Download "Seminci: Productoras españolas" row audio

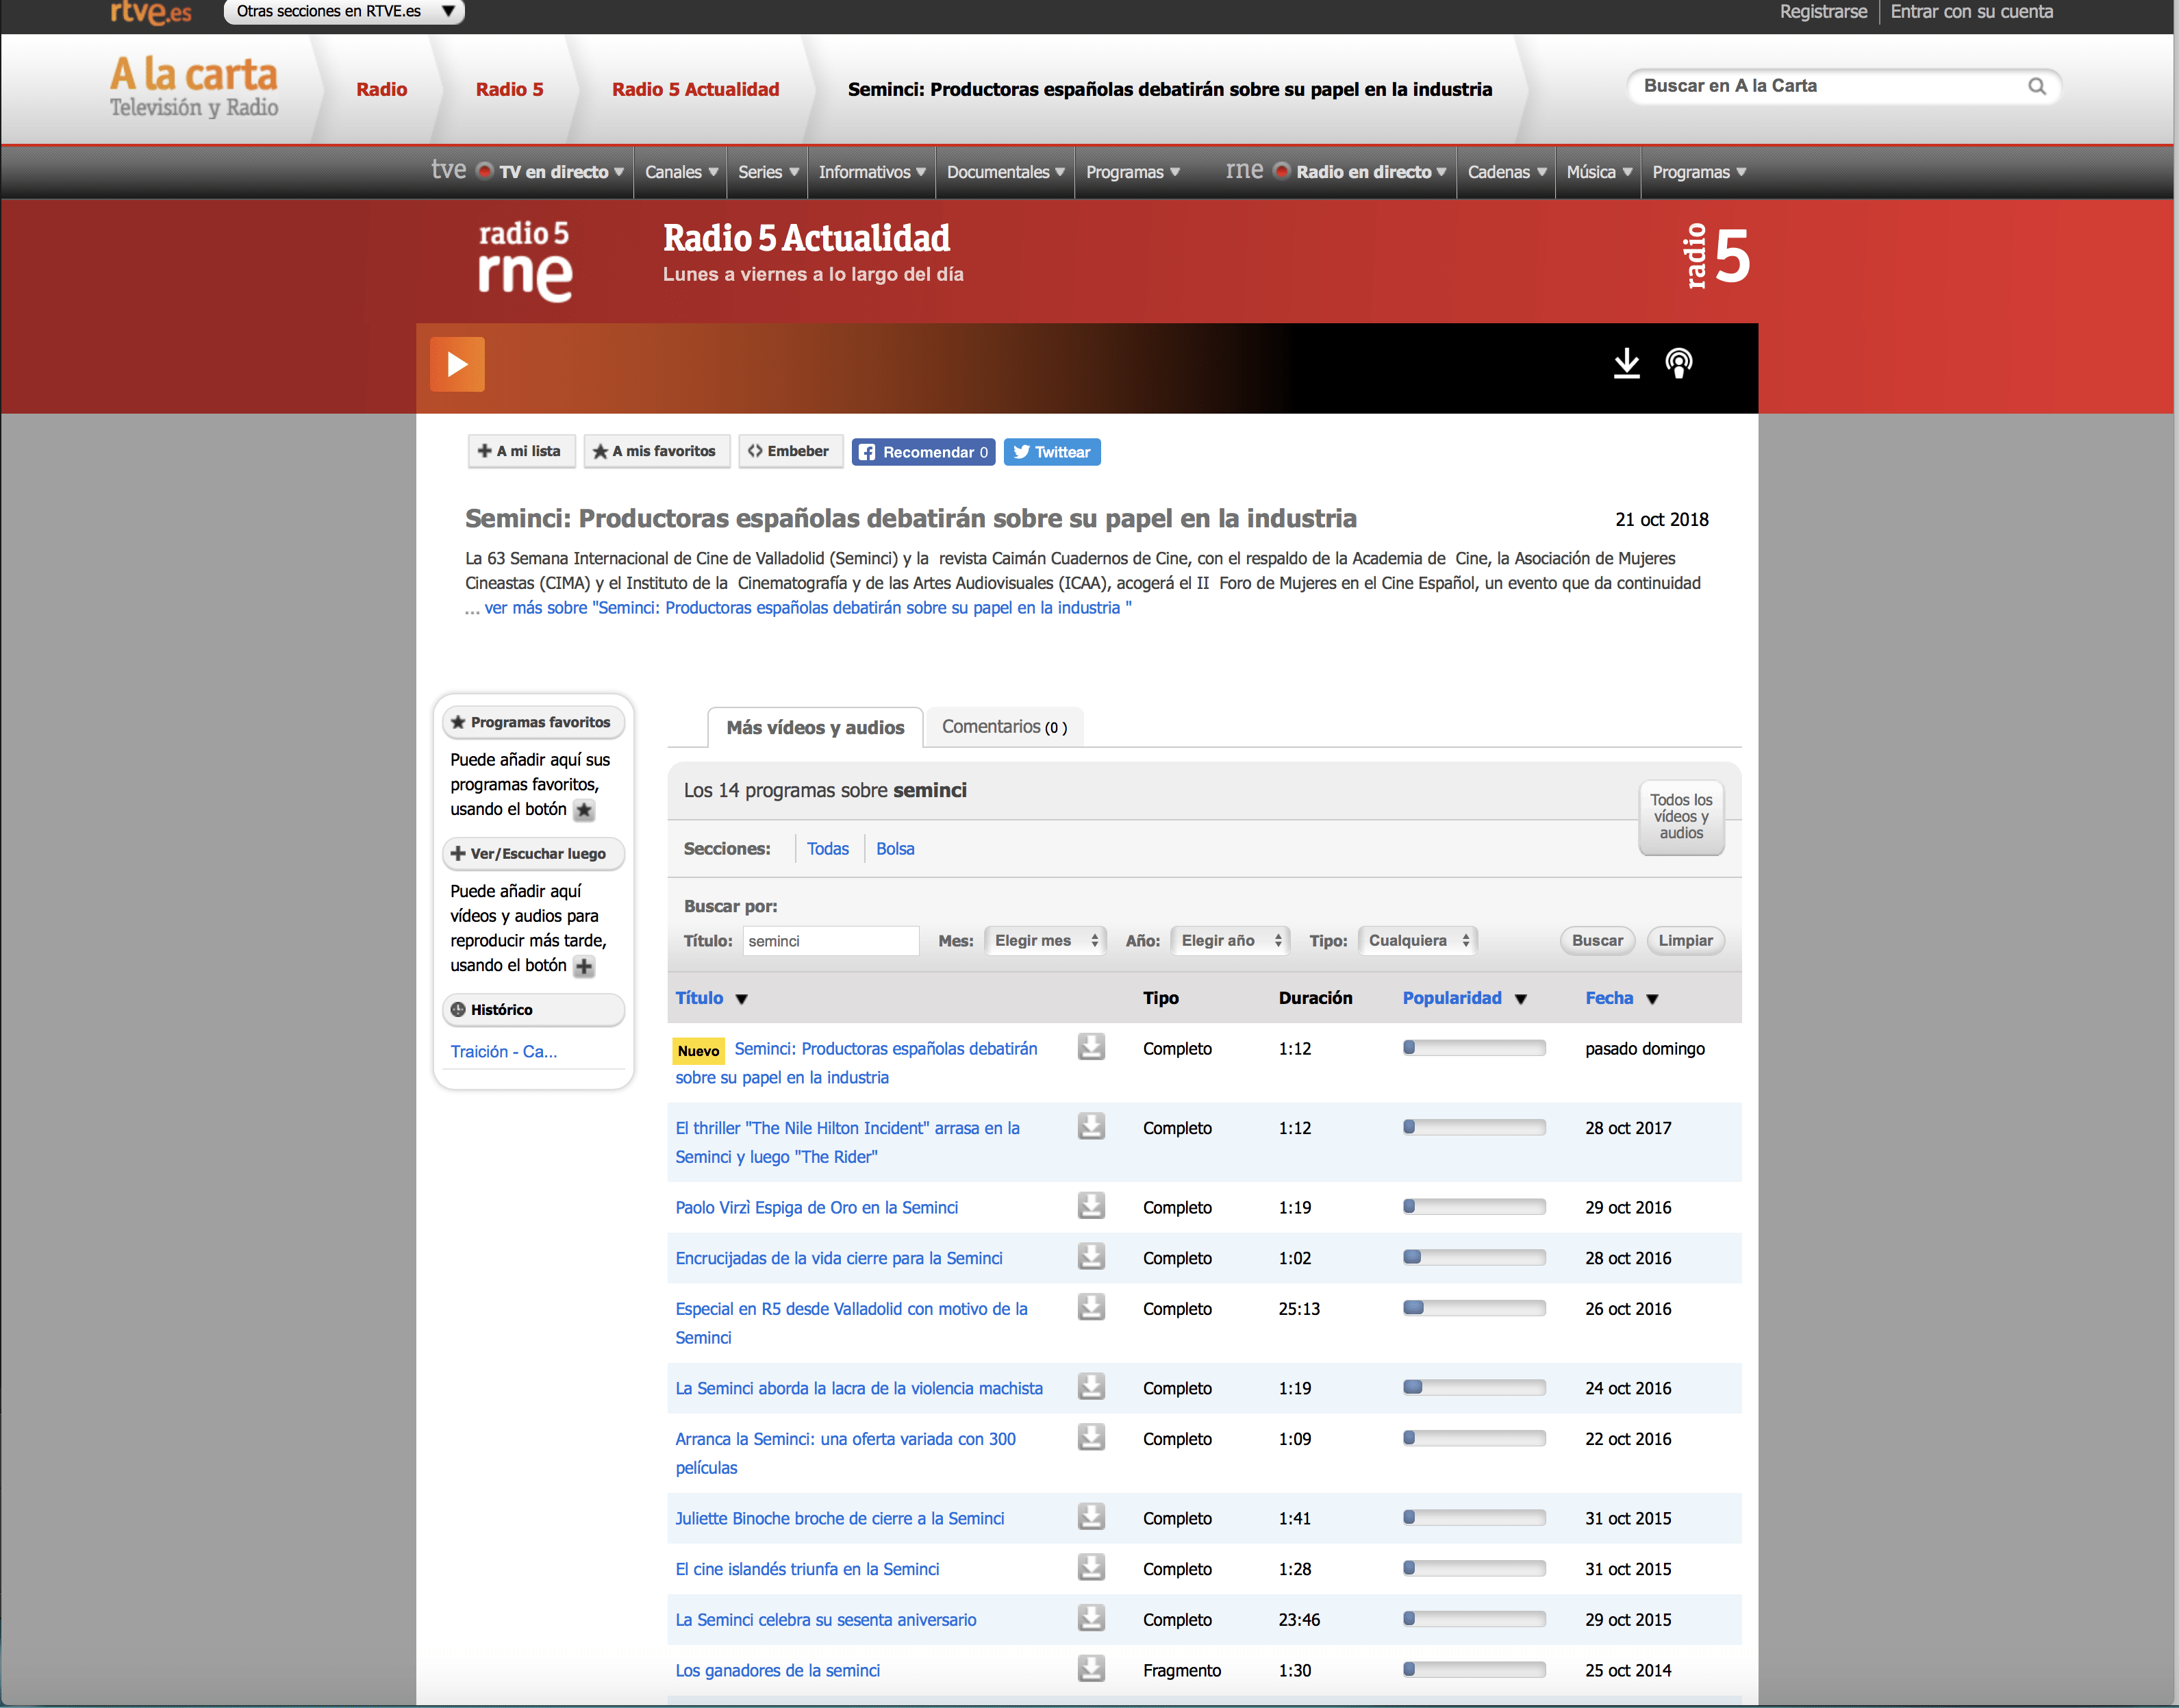point(1091,1047)
